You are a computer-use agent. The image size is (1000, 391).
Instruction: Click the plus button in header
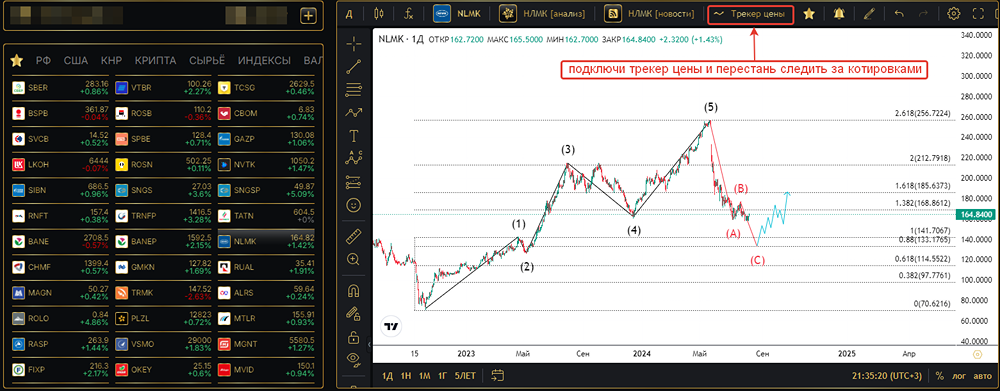pyautogui.click(x=308, y=15)
